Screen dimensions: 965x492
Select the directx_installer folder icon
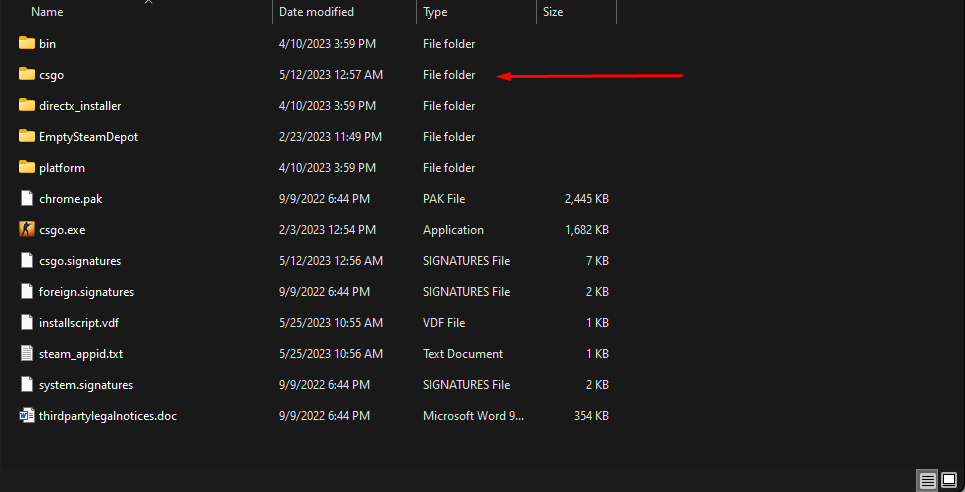pyautogui.click(x=27, y=106)
